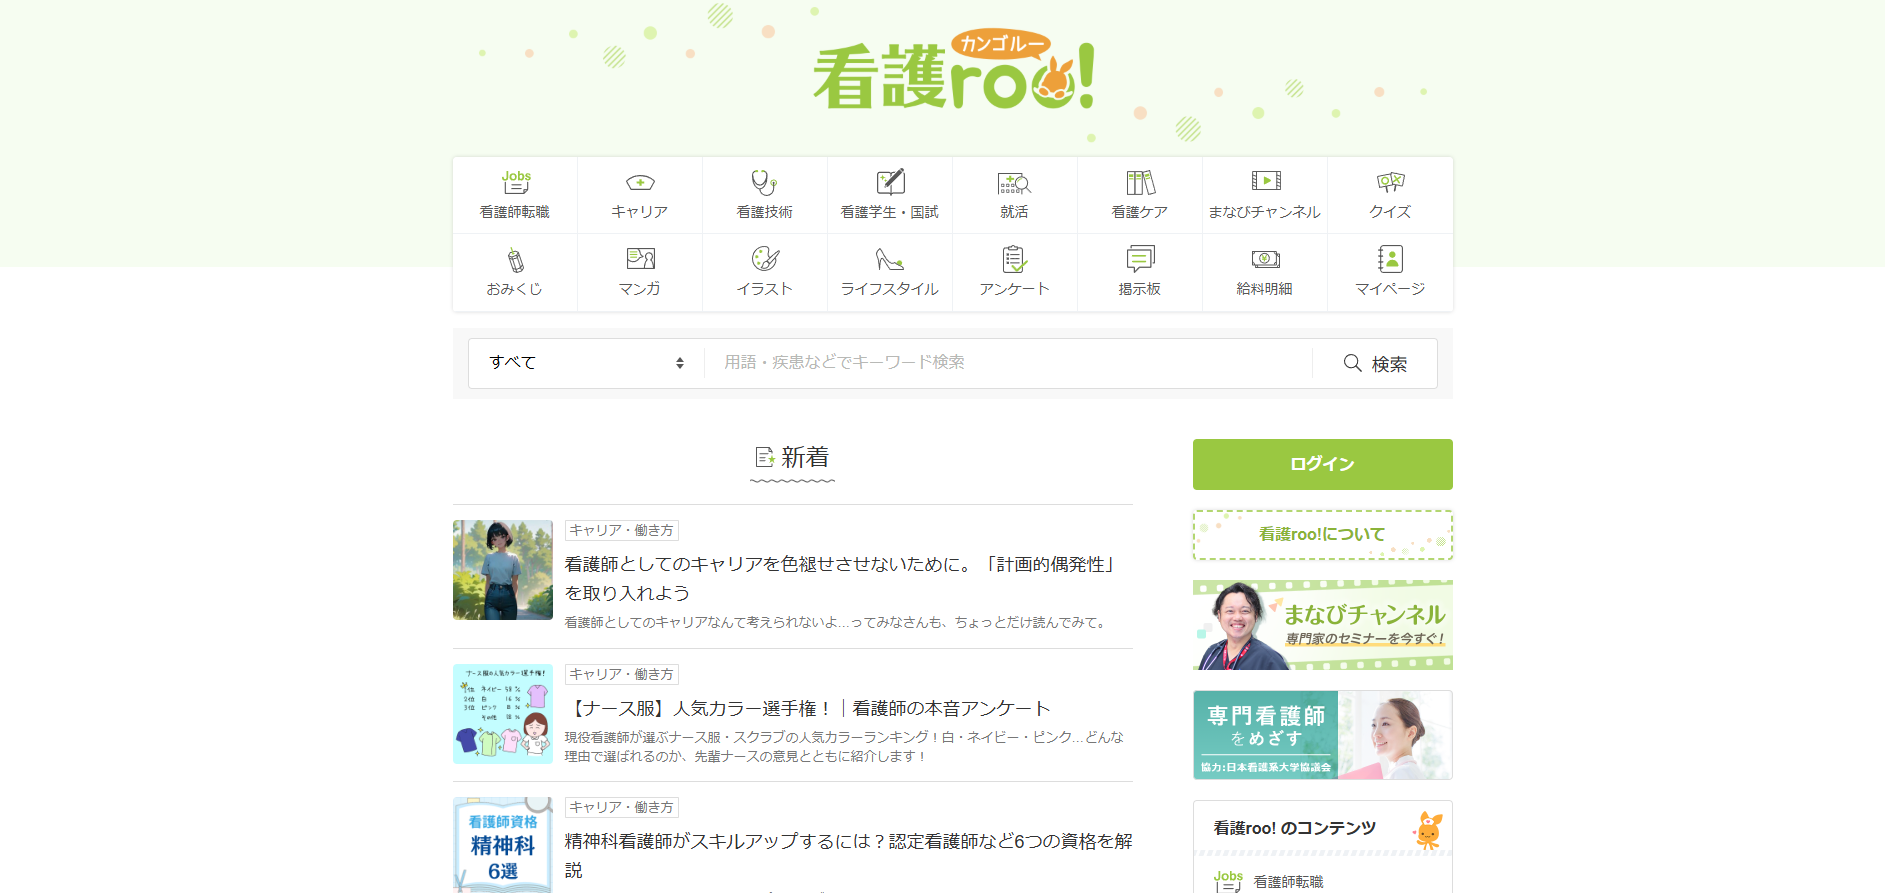Open the 専門看護師をめざす banner

[1322, 735]
